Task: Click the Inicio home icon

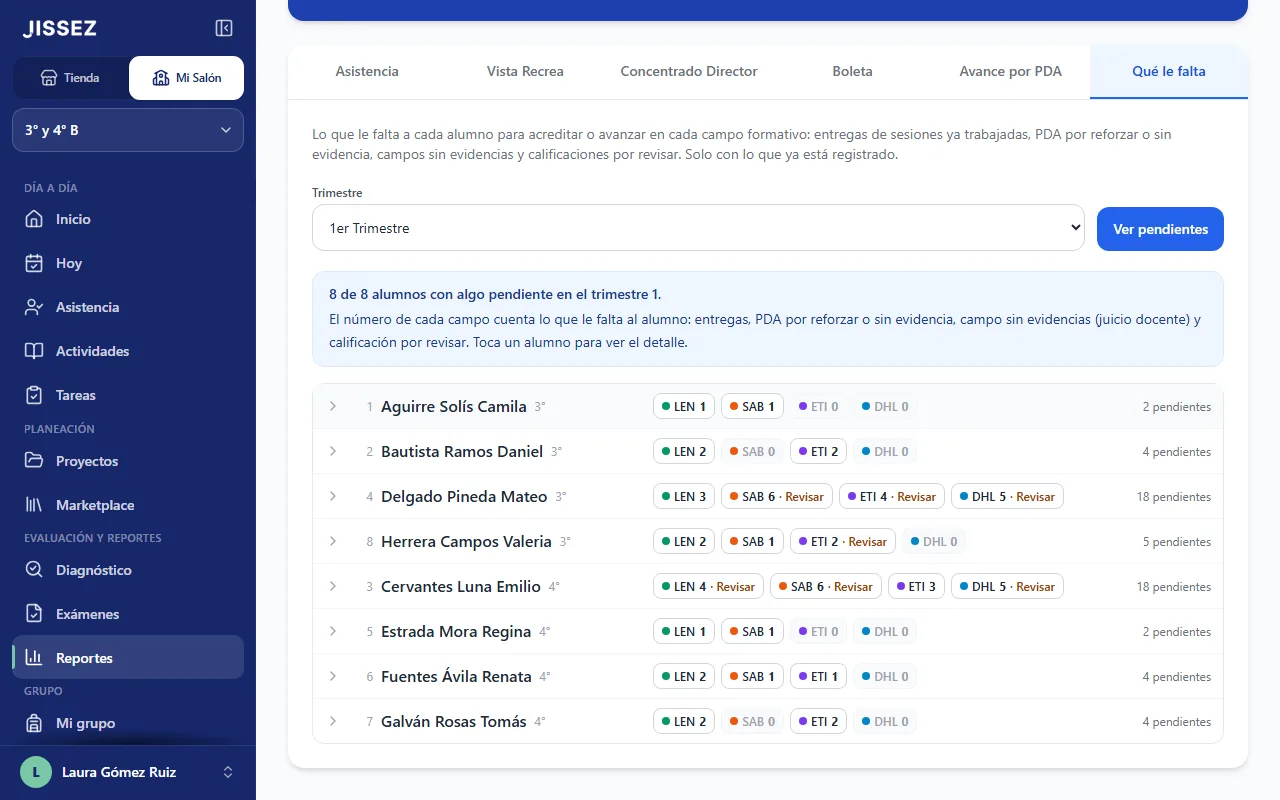Action: (x=34, y=219)
